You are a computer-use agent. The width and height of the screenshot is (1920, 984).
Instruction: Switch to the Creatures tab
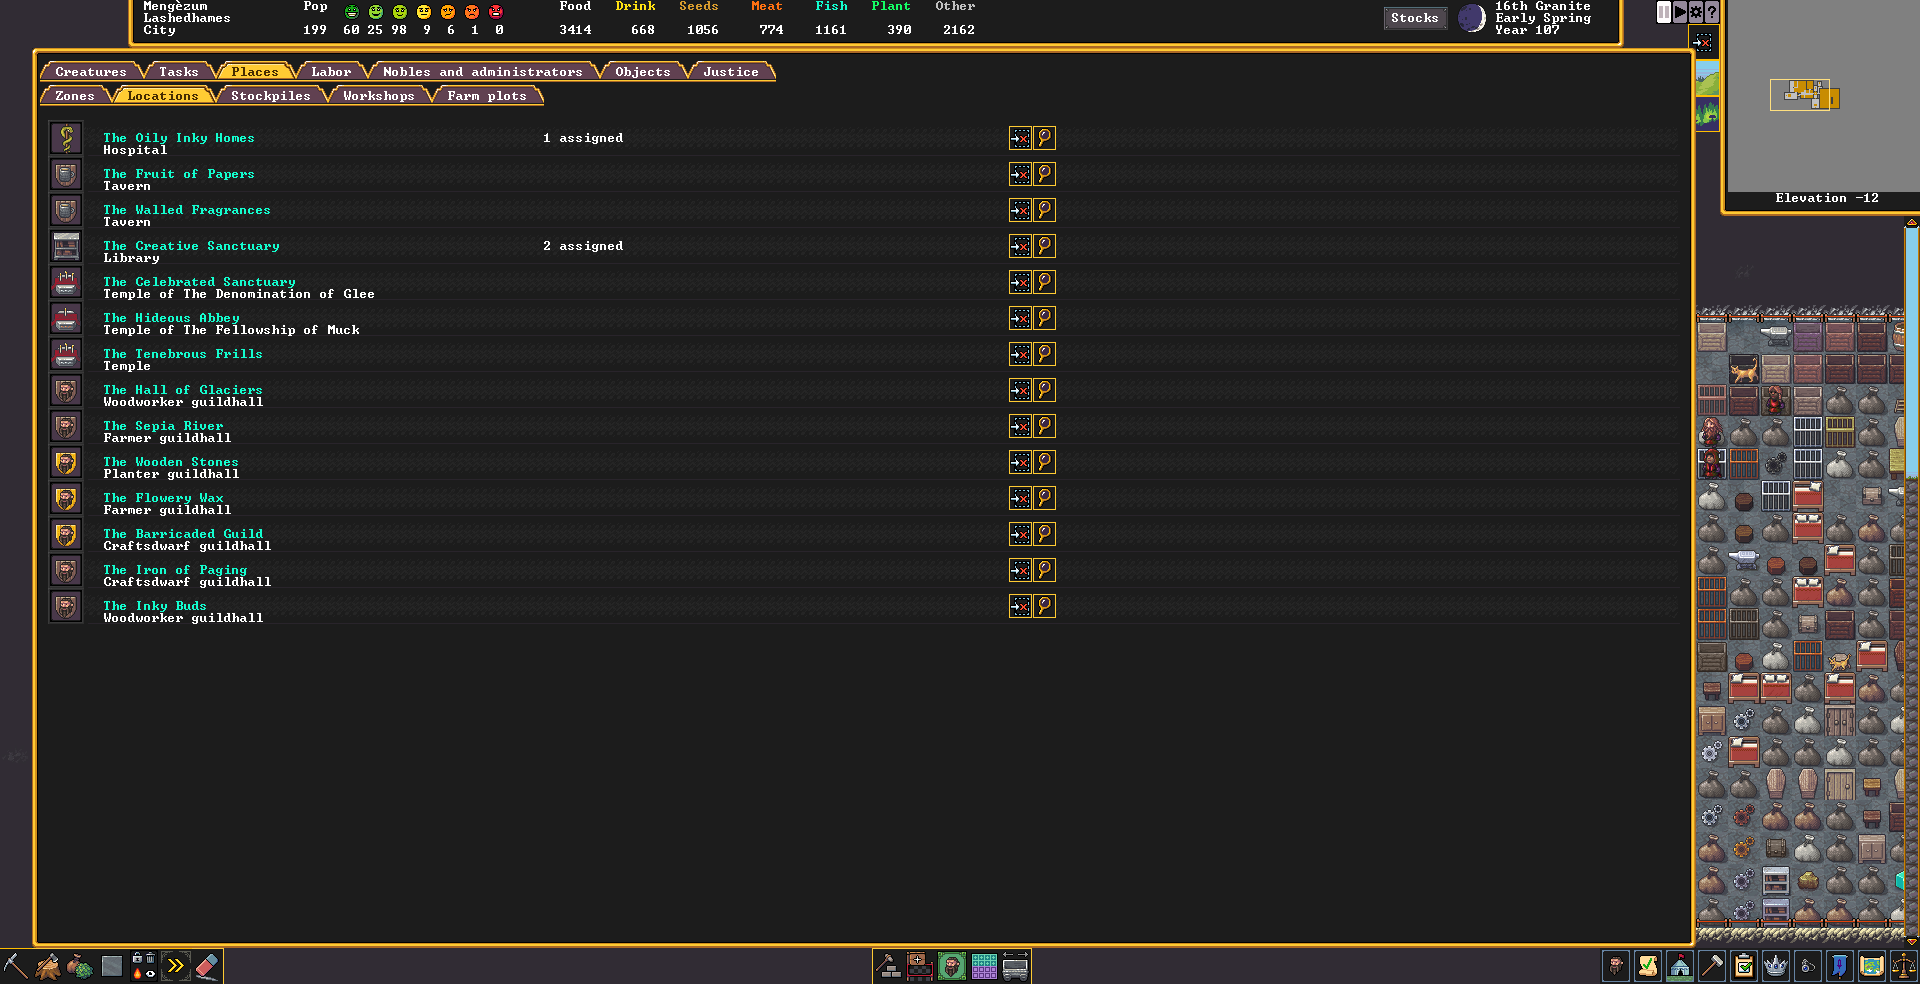(x=91, y=72)
